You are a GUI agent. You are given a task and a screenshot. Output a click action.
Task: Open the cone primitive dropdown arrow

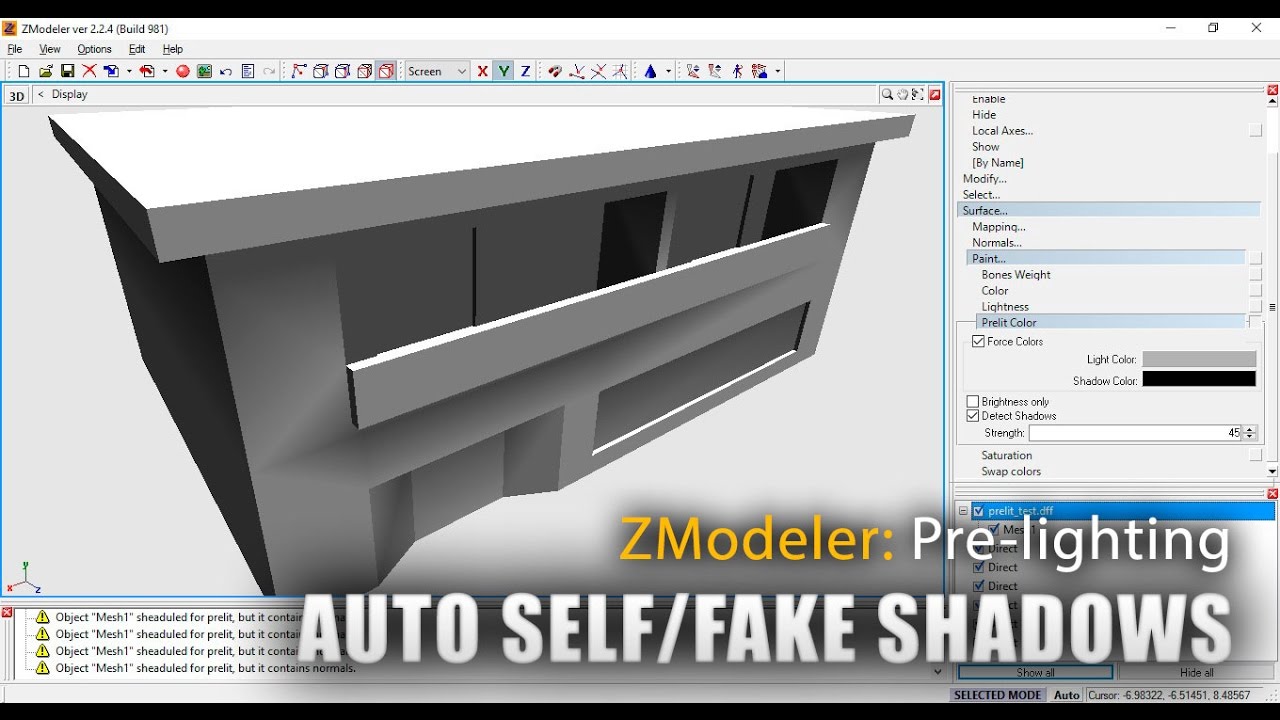pyautogui.click(x=668, y=71)
